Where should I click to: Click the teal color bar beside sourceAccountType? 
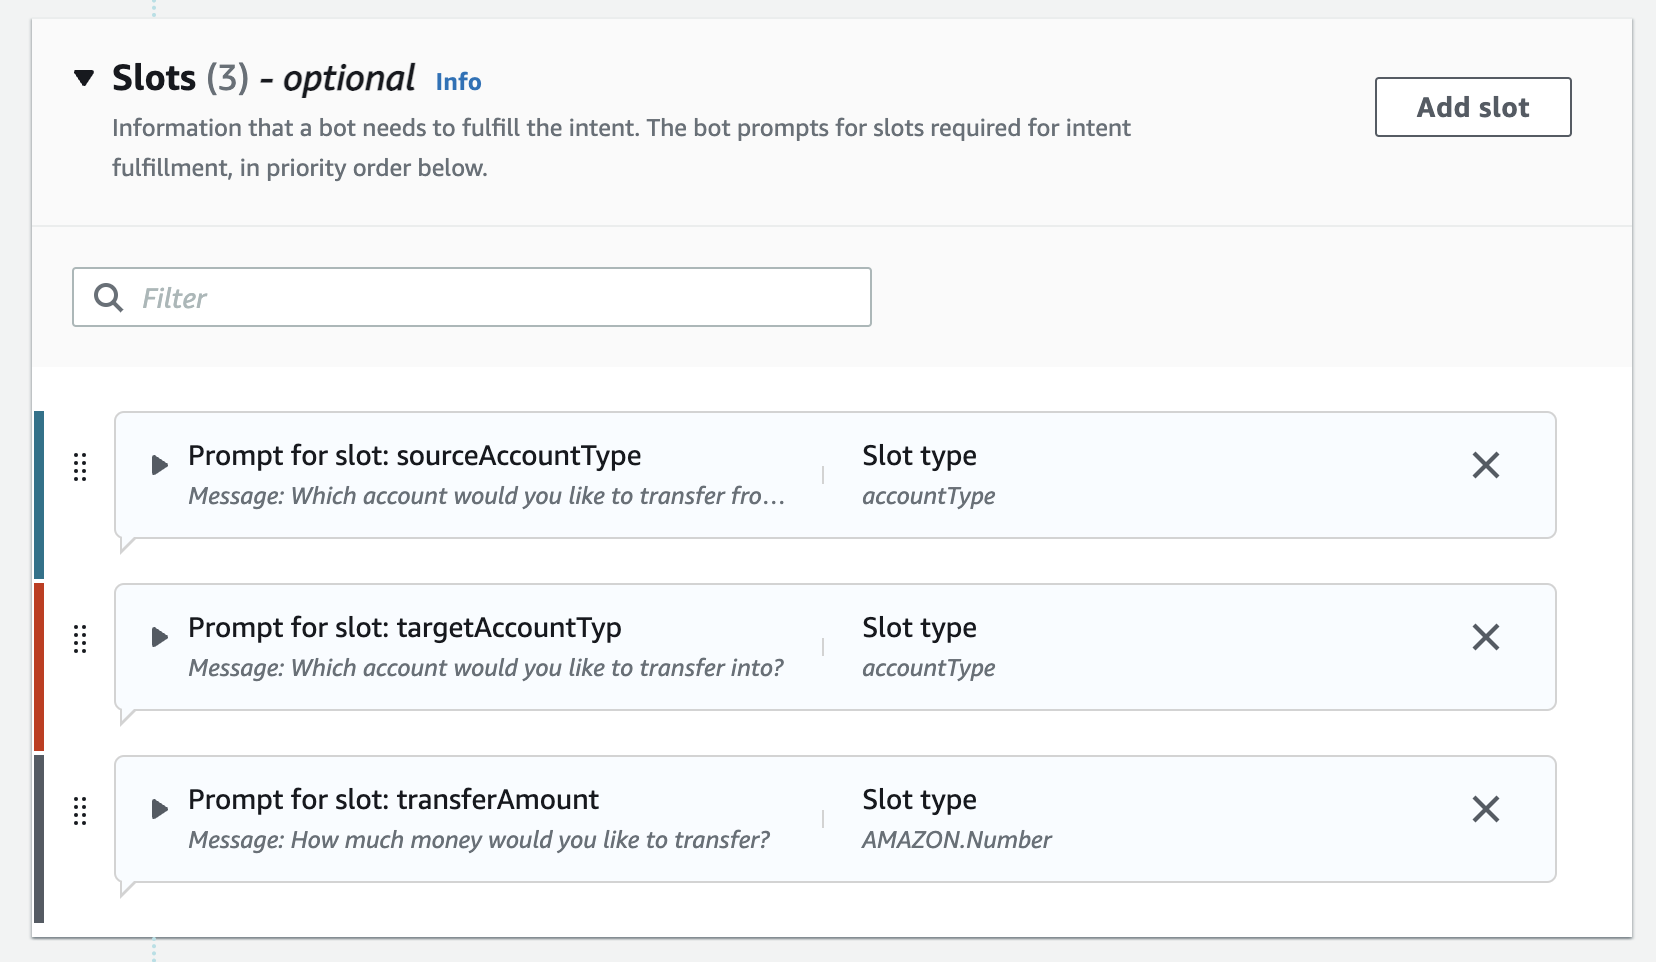[x=39, y=495]
